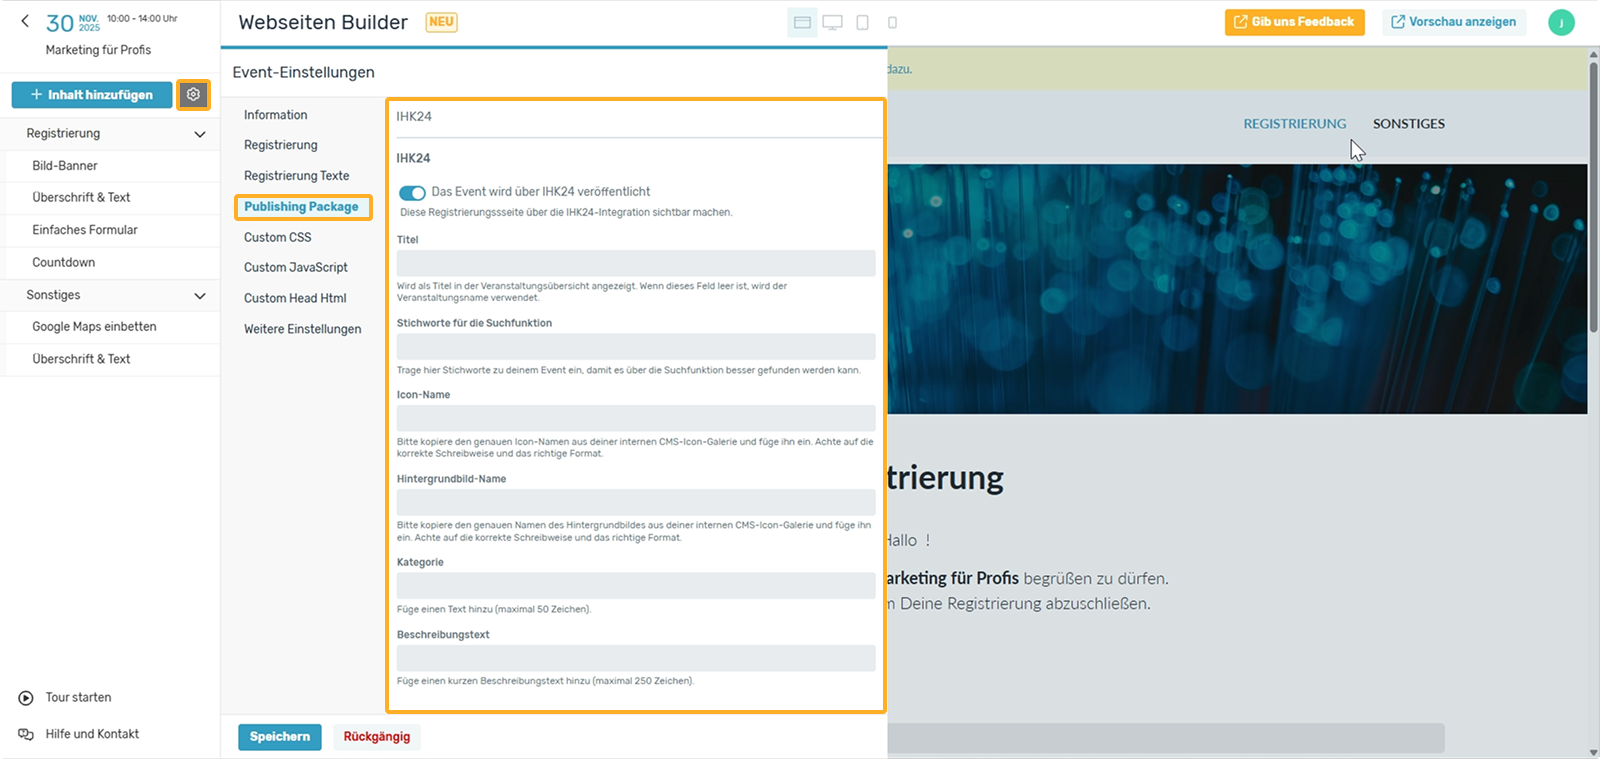Open the Custom CSS tab

(277, 237)
